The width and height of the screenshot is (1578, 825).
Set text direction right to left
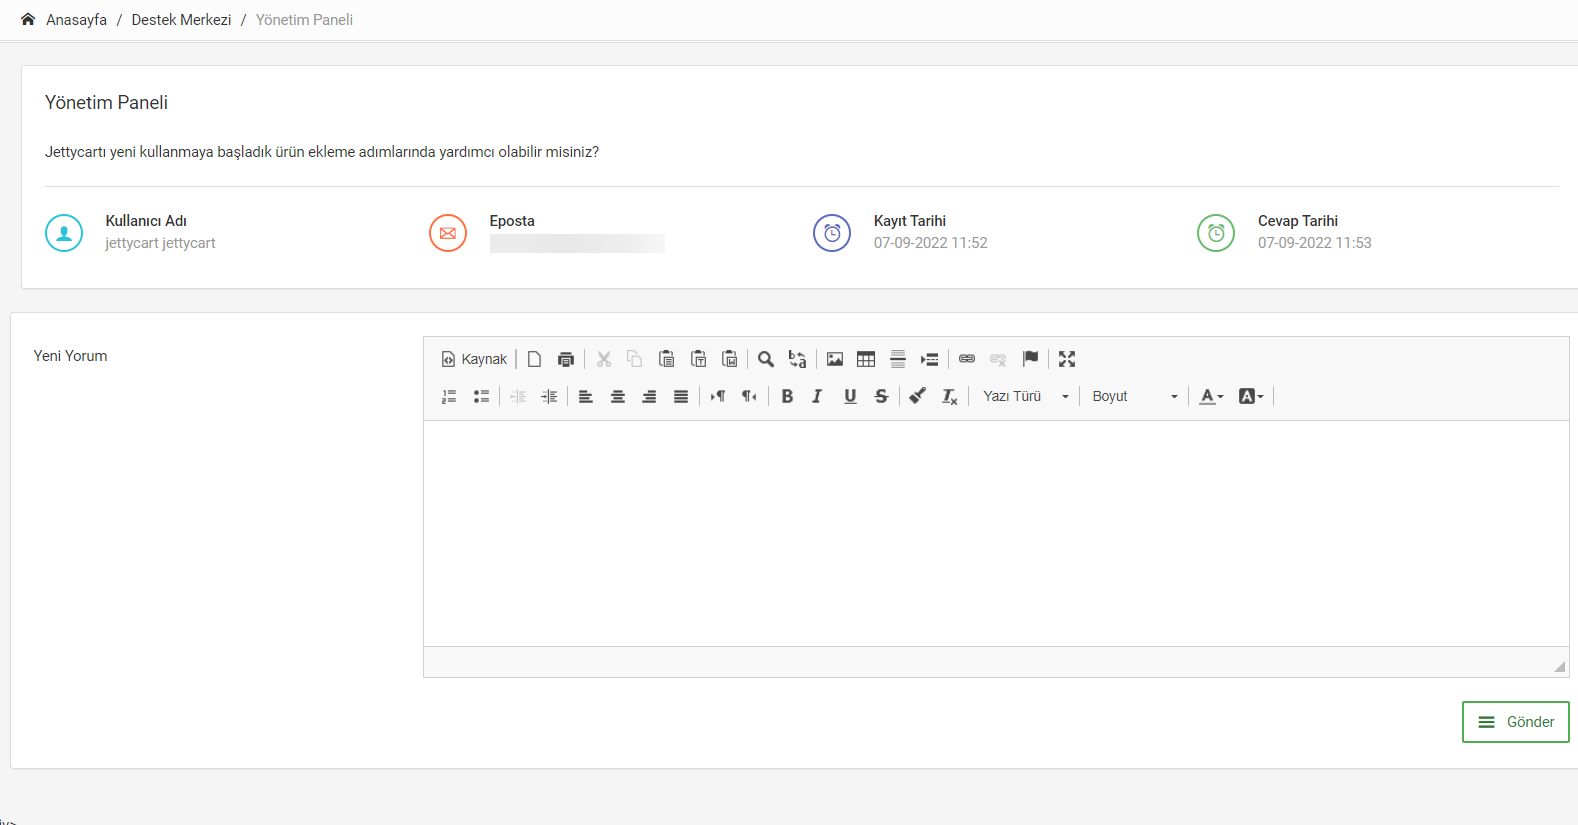[749, 396]
